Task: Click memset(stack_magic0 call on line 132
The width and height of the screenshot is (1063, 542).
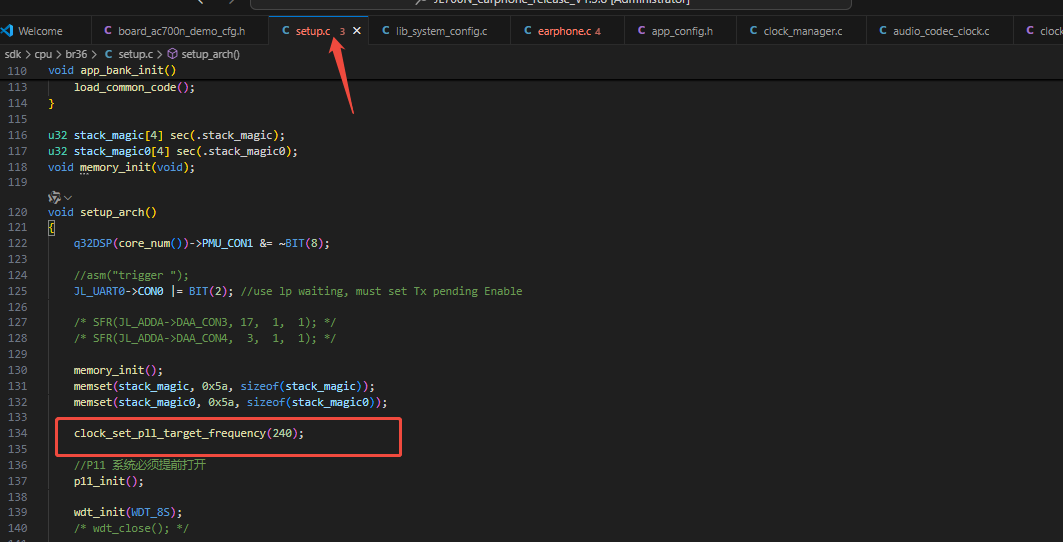Action: click(230, 402)
